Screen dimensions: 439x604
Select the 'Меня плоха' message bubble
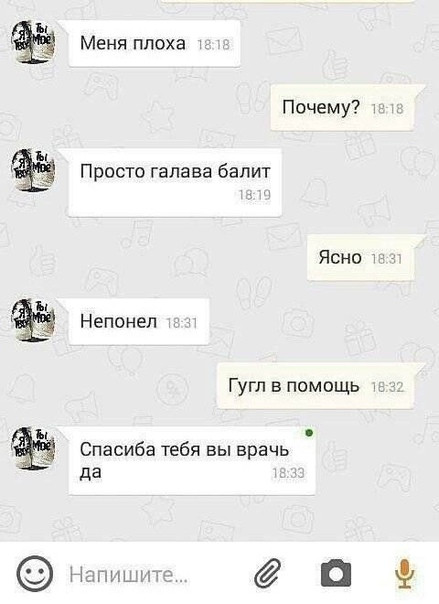[x=154, y=44]
